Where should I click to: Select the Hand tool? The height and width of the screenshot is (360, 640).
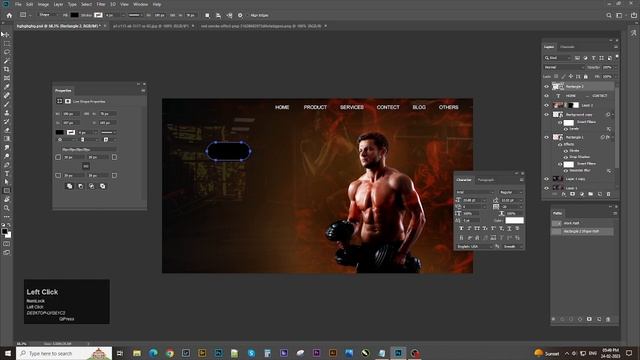click(x=7, y=199)
